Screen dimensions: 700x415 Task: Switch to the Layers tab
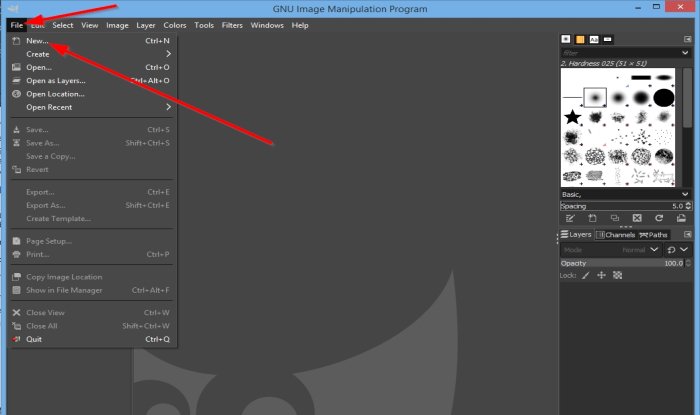576,234
